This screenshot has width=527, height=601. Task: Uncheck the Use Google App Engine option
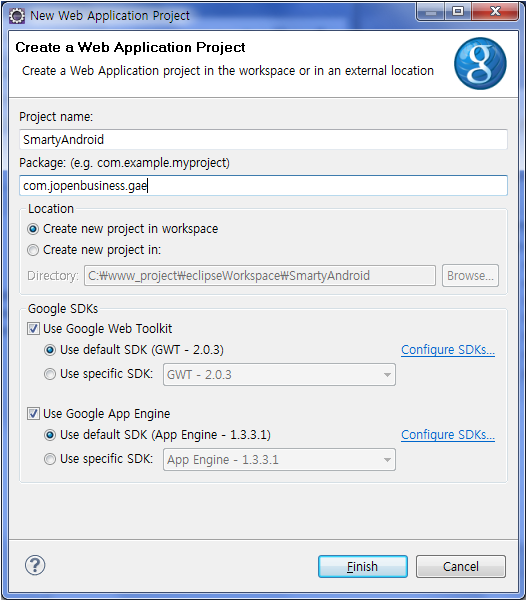coord(33,414)
